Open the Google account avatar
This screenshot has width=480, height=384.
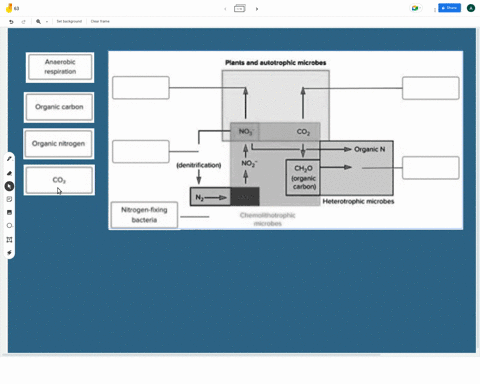pos(471,8)
